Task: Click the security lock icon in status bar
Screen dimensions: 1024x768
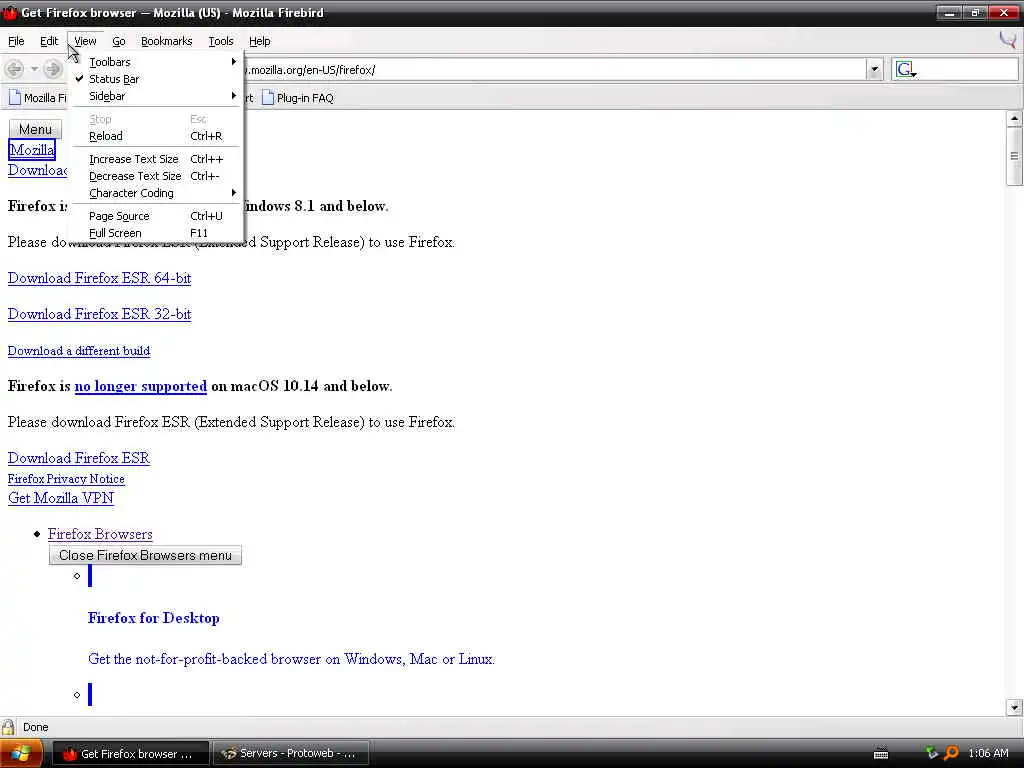Action: [x=8, y=727]
